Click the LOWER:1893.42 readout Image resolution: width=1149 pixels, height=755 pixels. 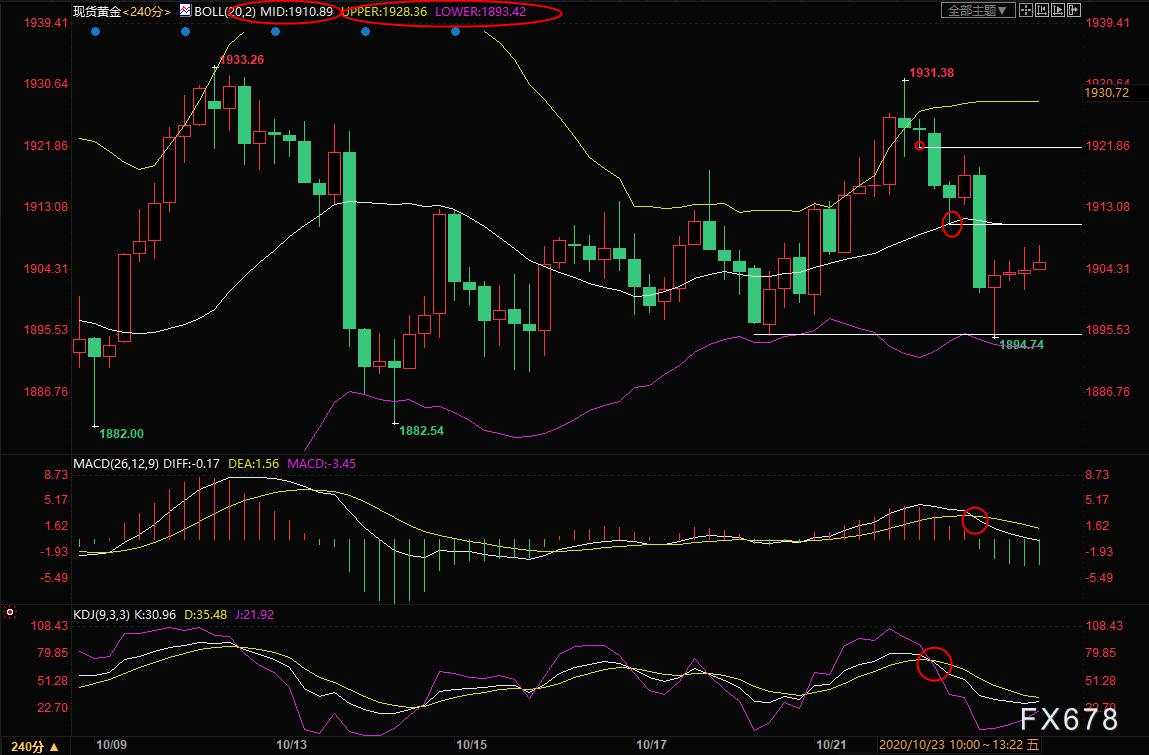click(x=481, y=12)
